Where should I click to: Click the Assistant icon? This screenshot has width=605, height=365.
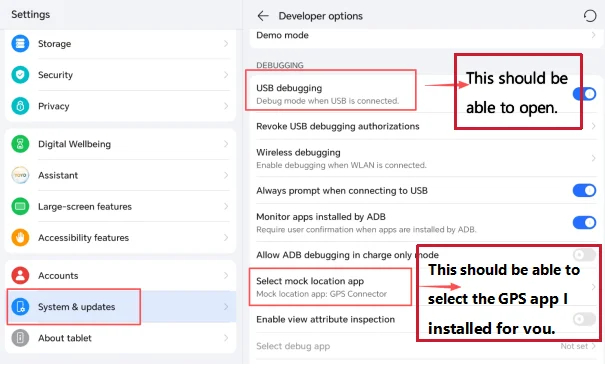pos(20,175)
